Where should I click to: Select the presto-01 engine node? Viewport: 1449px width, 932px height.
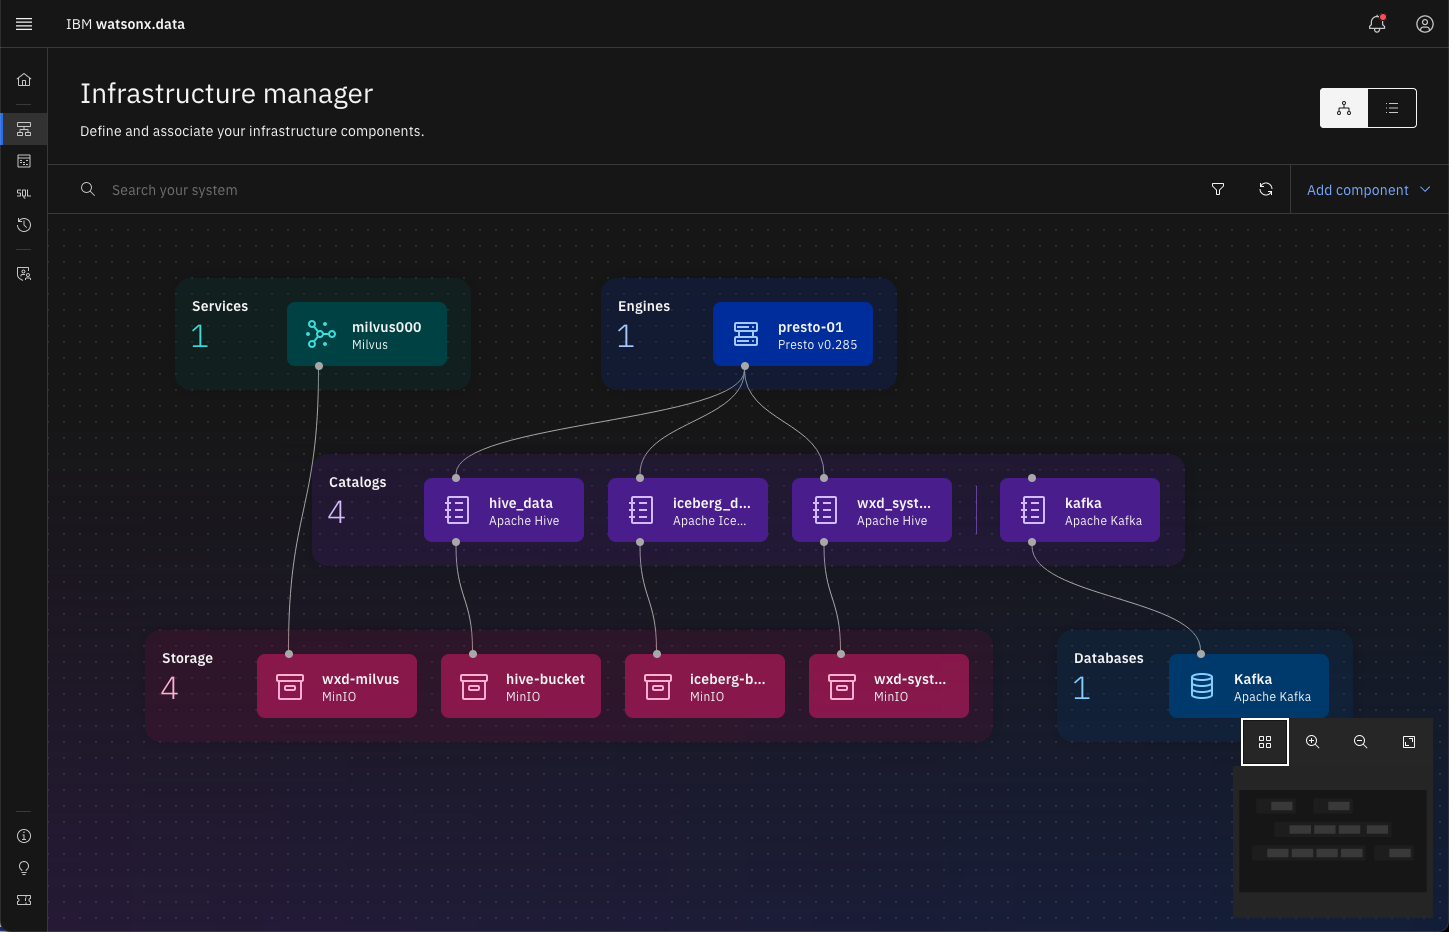(793, 334)
